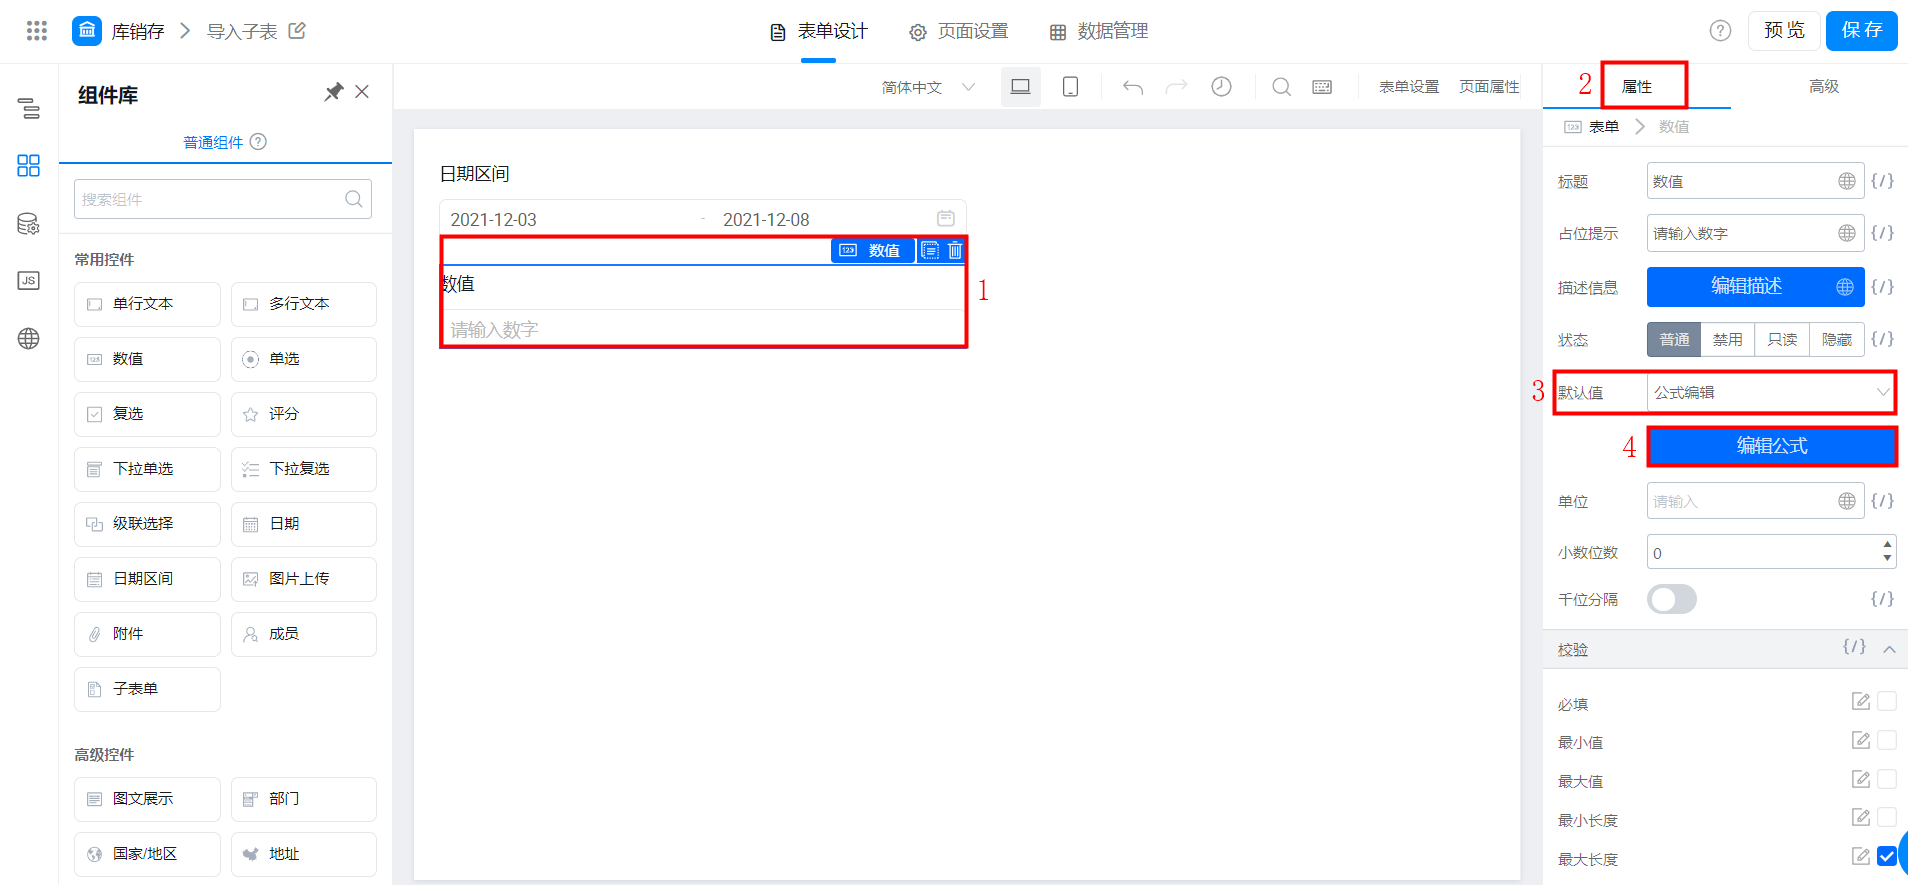Set status to 只读
Image resolution: width=1908 pixels, height=885 pixels.
1782,340
